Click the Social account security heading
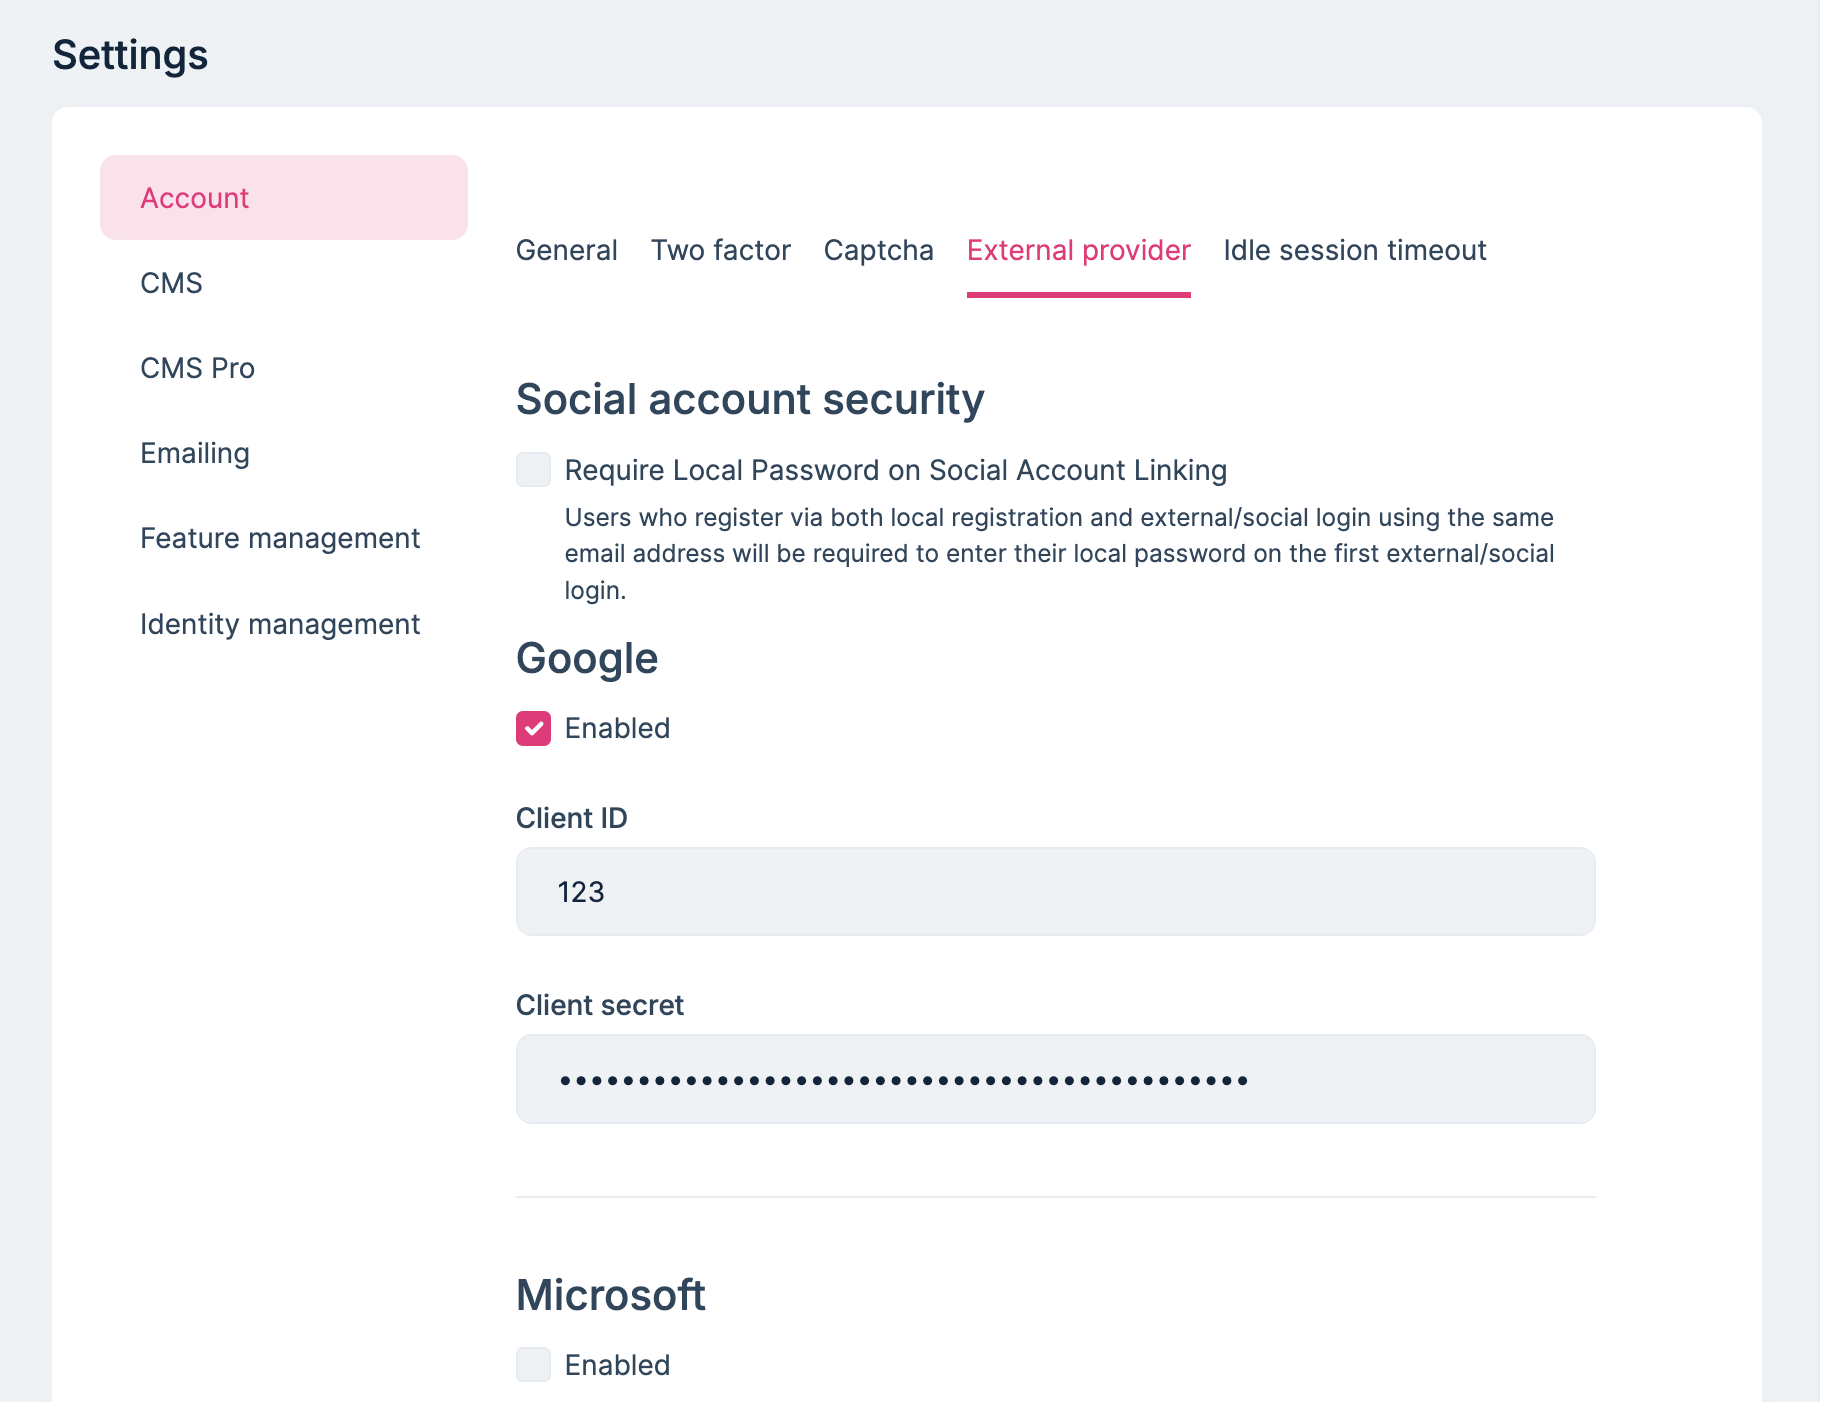Screen dimensions: 1824x1402 click(x=750, y=399)
